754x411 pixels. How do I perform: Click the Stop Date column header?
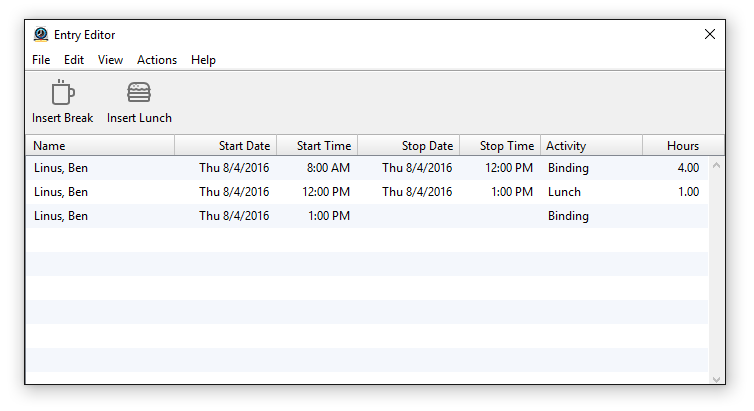409,146
